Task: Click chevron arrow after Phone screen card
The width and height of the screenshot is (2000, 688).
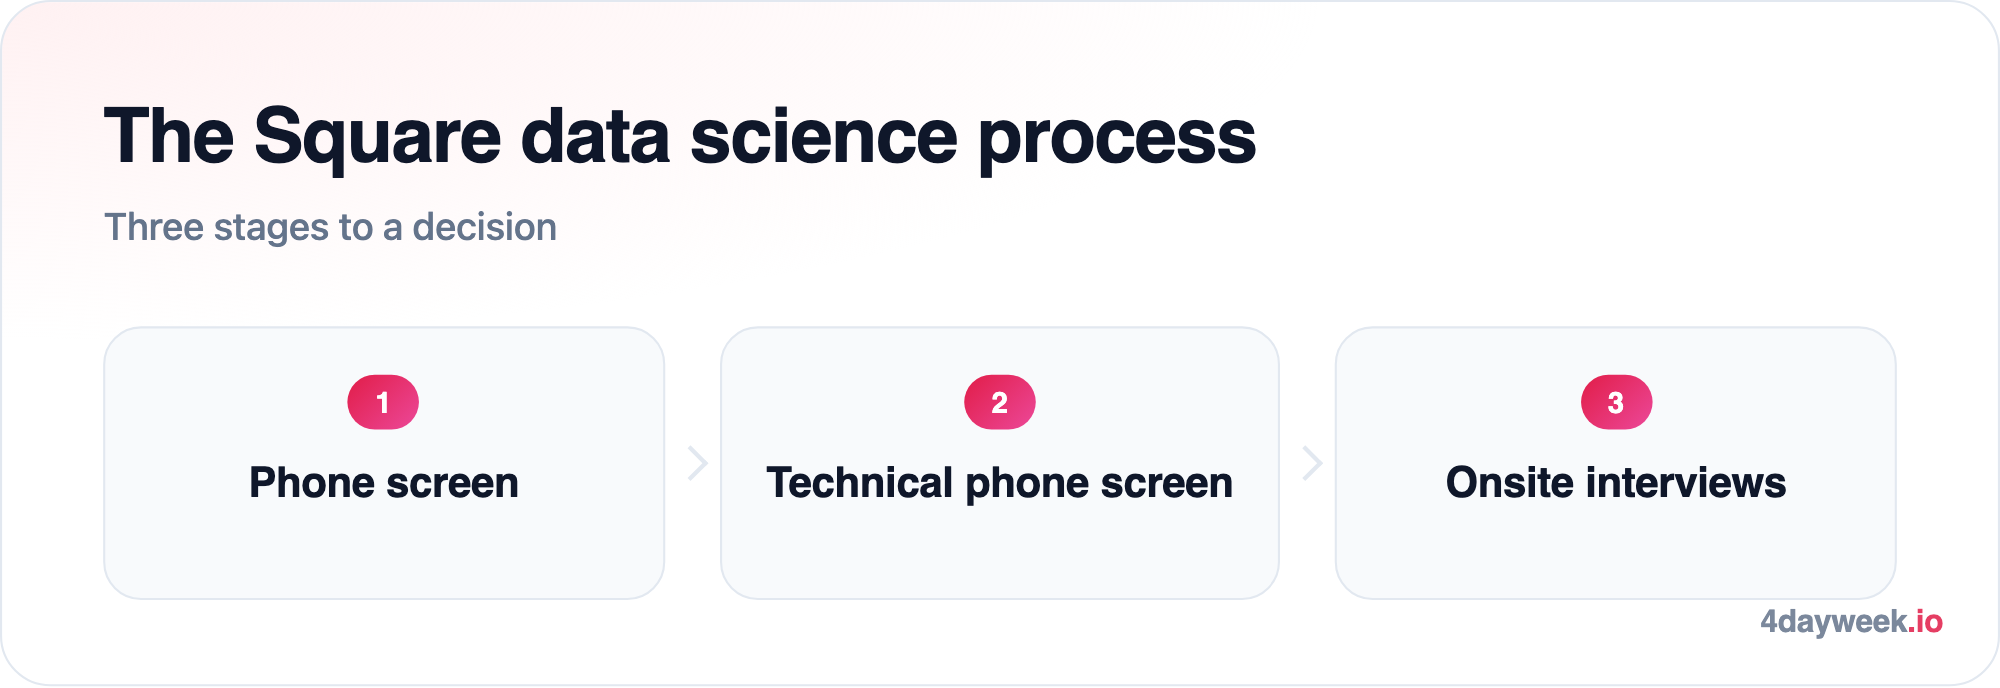Action: [x=698, y=463]
